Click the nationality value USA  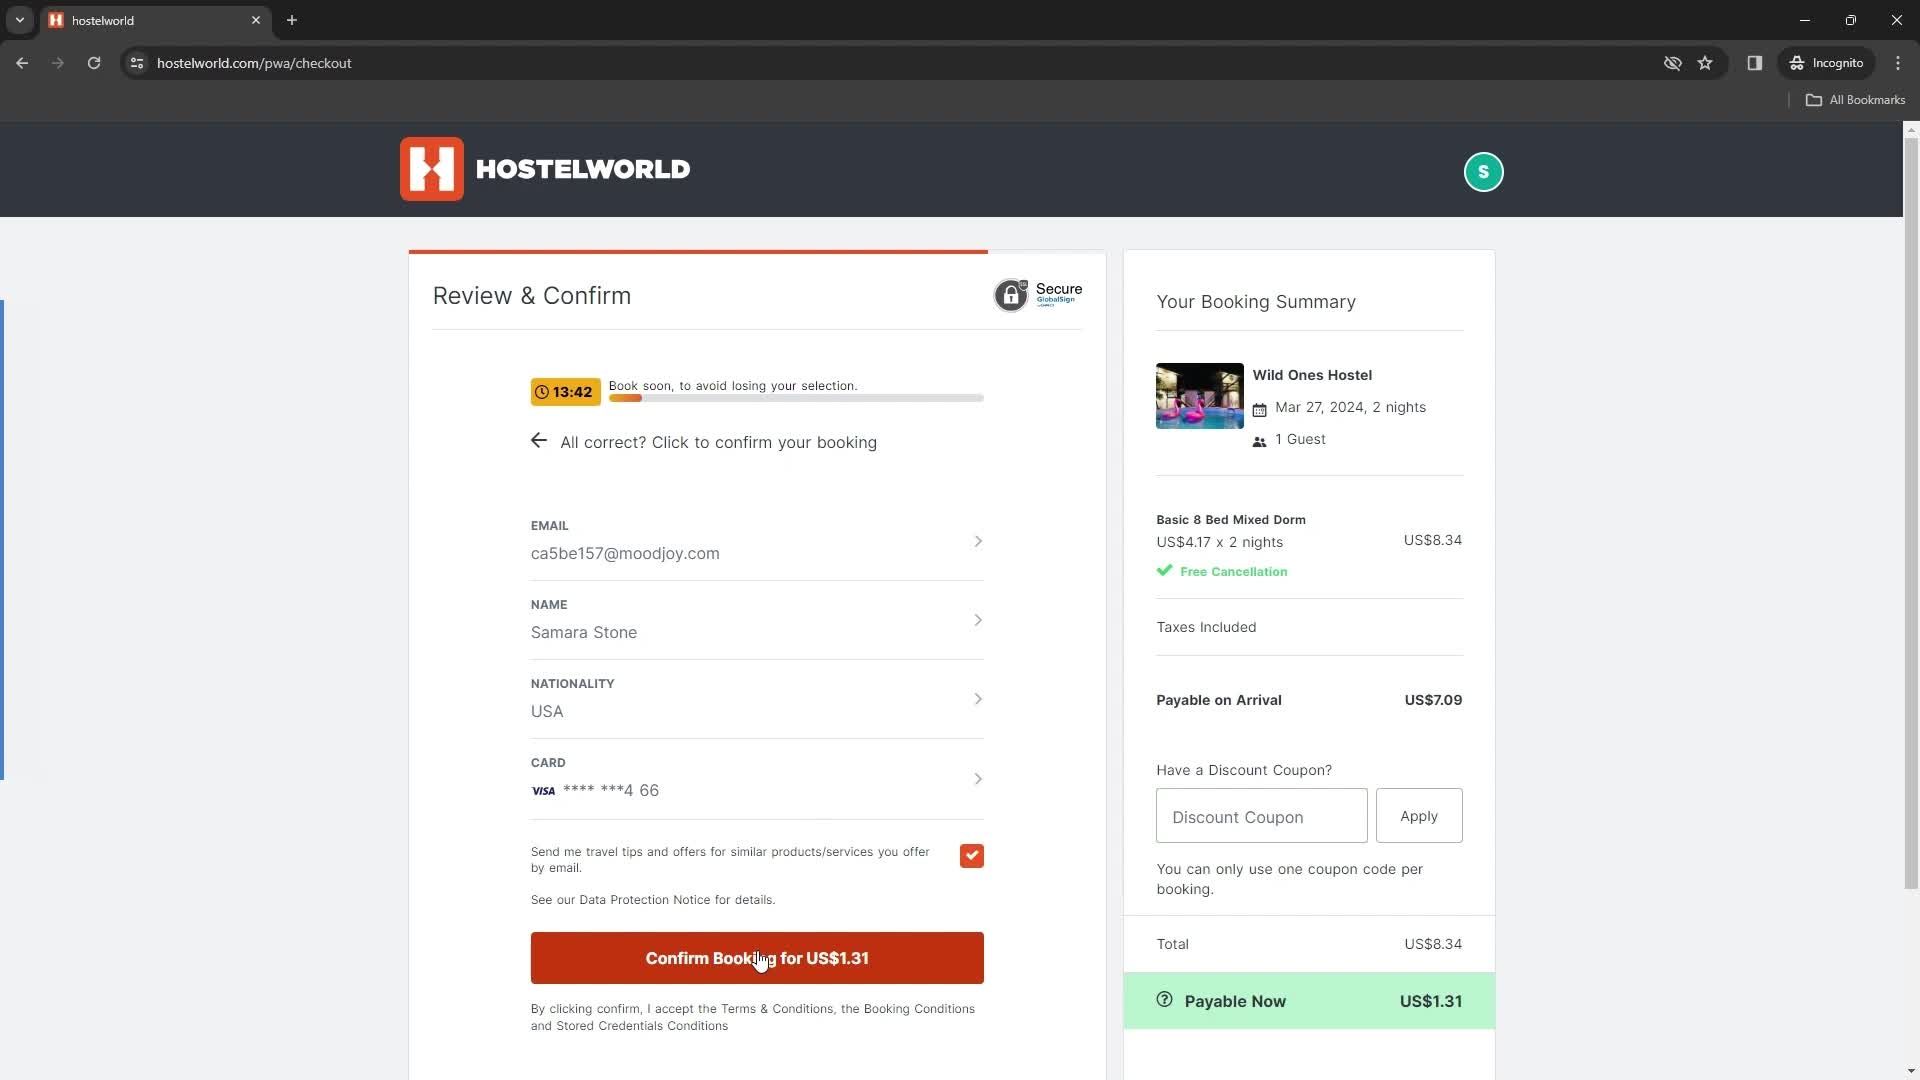(x=547, y=712)
